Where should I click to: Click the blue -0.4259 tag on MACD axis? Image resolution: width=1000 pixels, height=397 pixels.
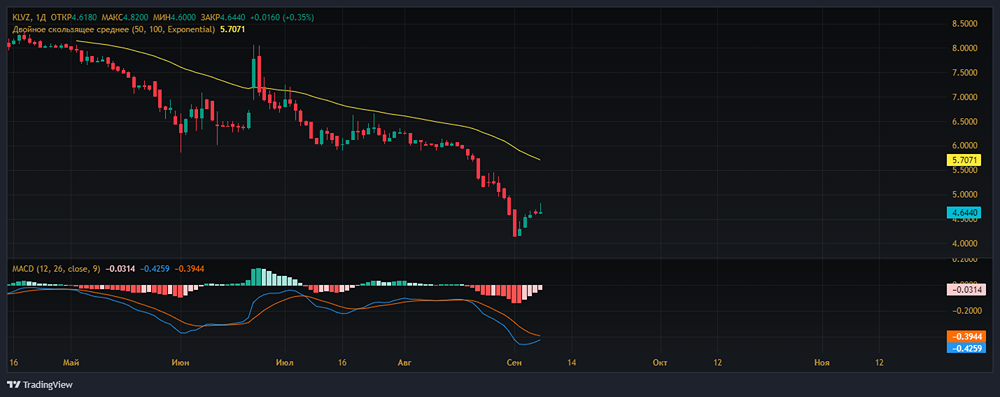pyautogui.click(x=967, y=348)
